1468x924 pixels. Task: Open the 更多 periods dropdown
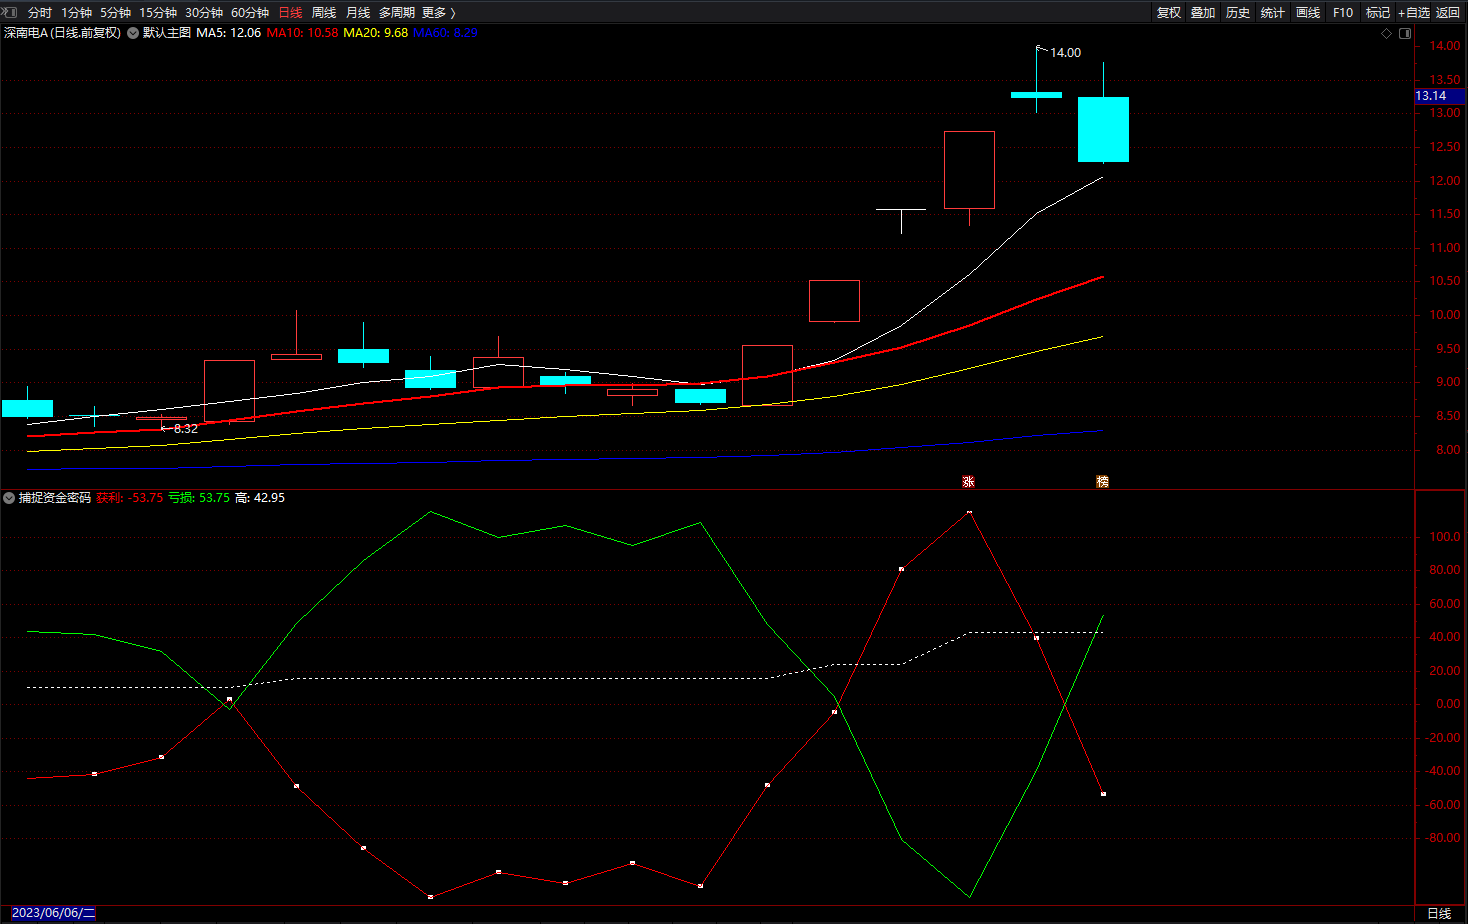click(439, 12)
